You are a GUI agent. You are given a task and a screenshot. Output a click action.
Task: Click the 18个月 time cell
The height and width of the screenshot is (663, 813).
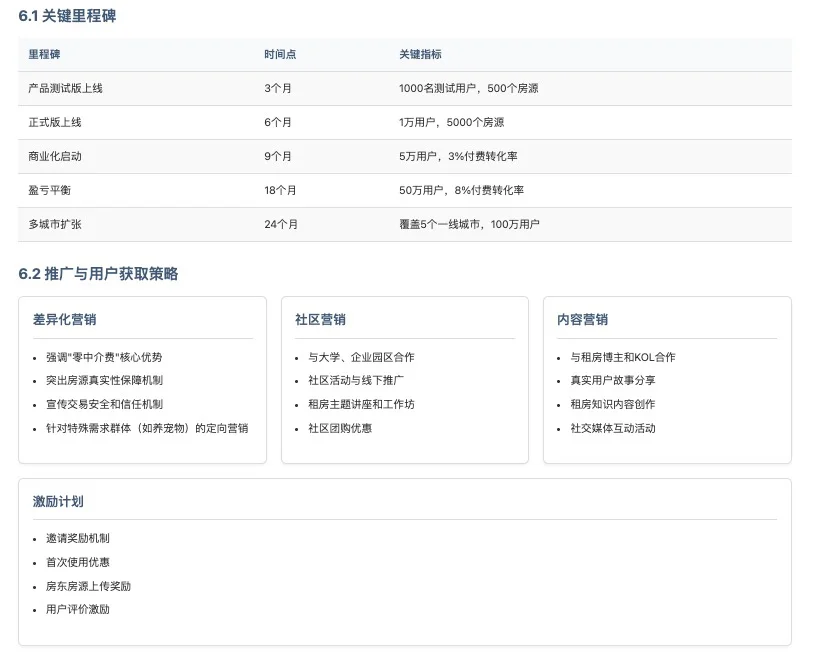coord(280,190)
